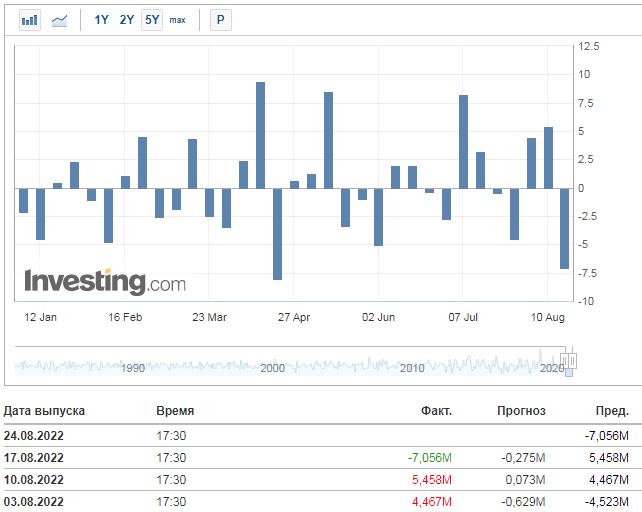Click the Investing.com watermark logo
This screenshot has width=642, height=512.
[x=105, y=282]
